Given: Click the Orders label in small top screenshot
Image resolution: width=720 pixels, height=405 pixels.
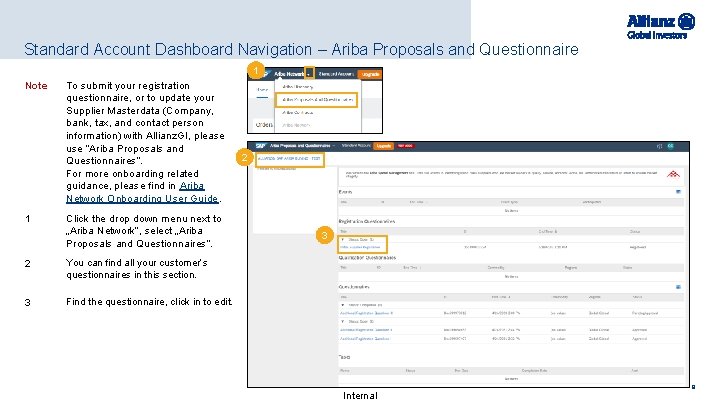Looking at the screenshot, I should [x=264, y=125].
